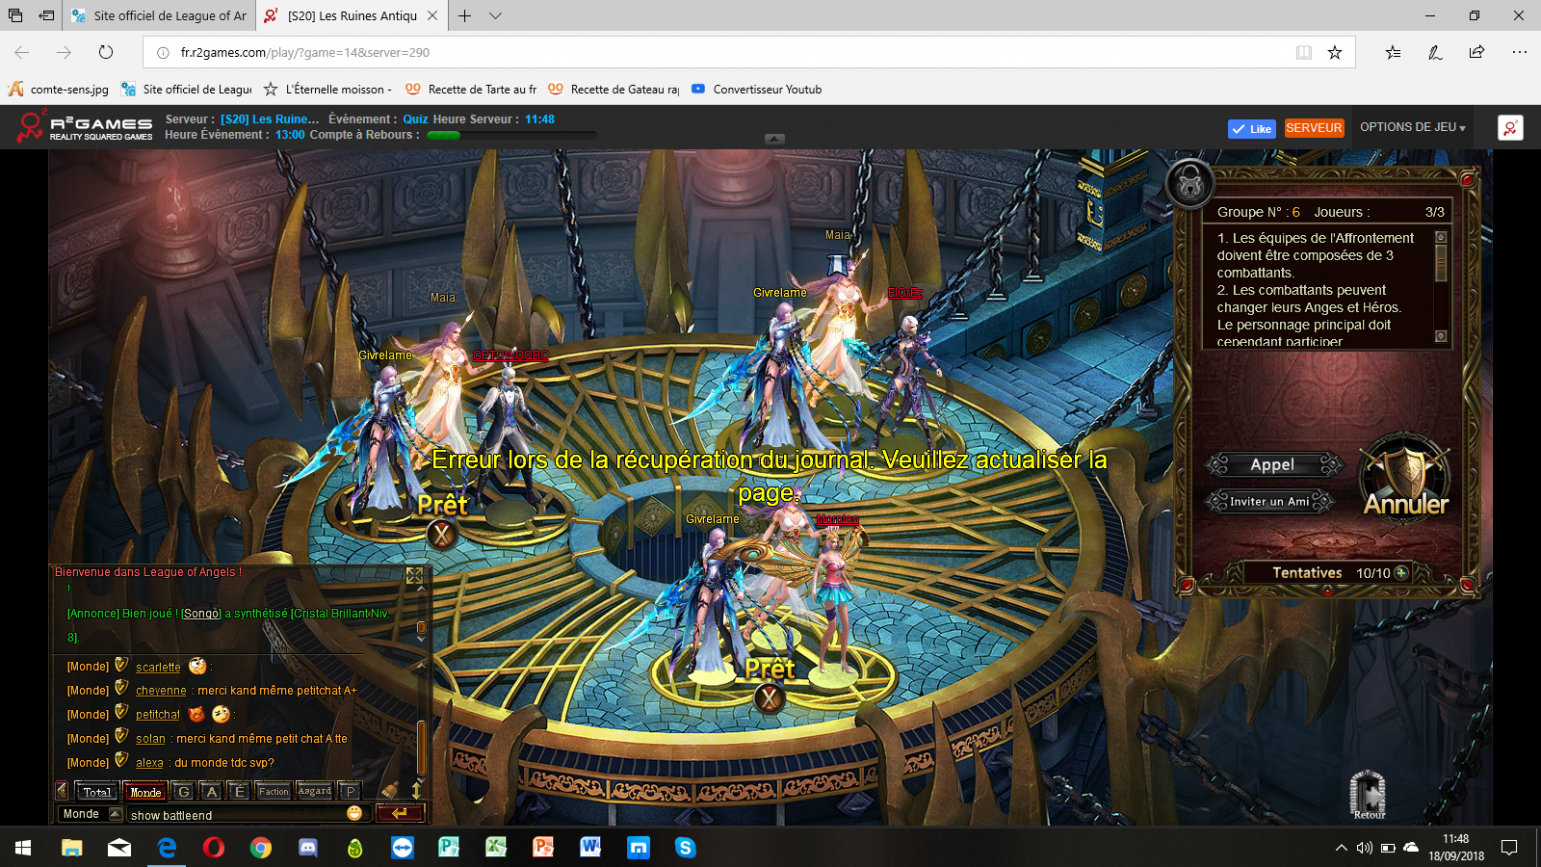The width and height of the screenshot is (1541, 867).
Task: Click the Annuler shield button
Action: point(1405,482)
